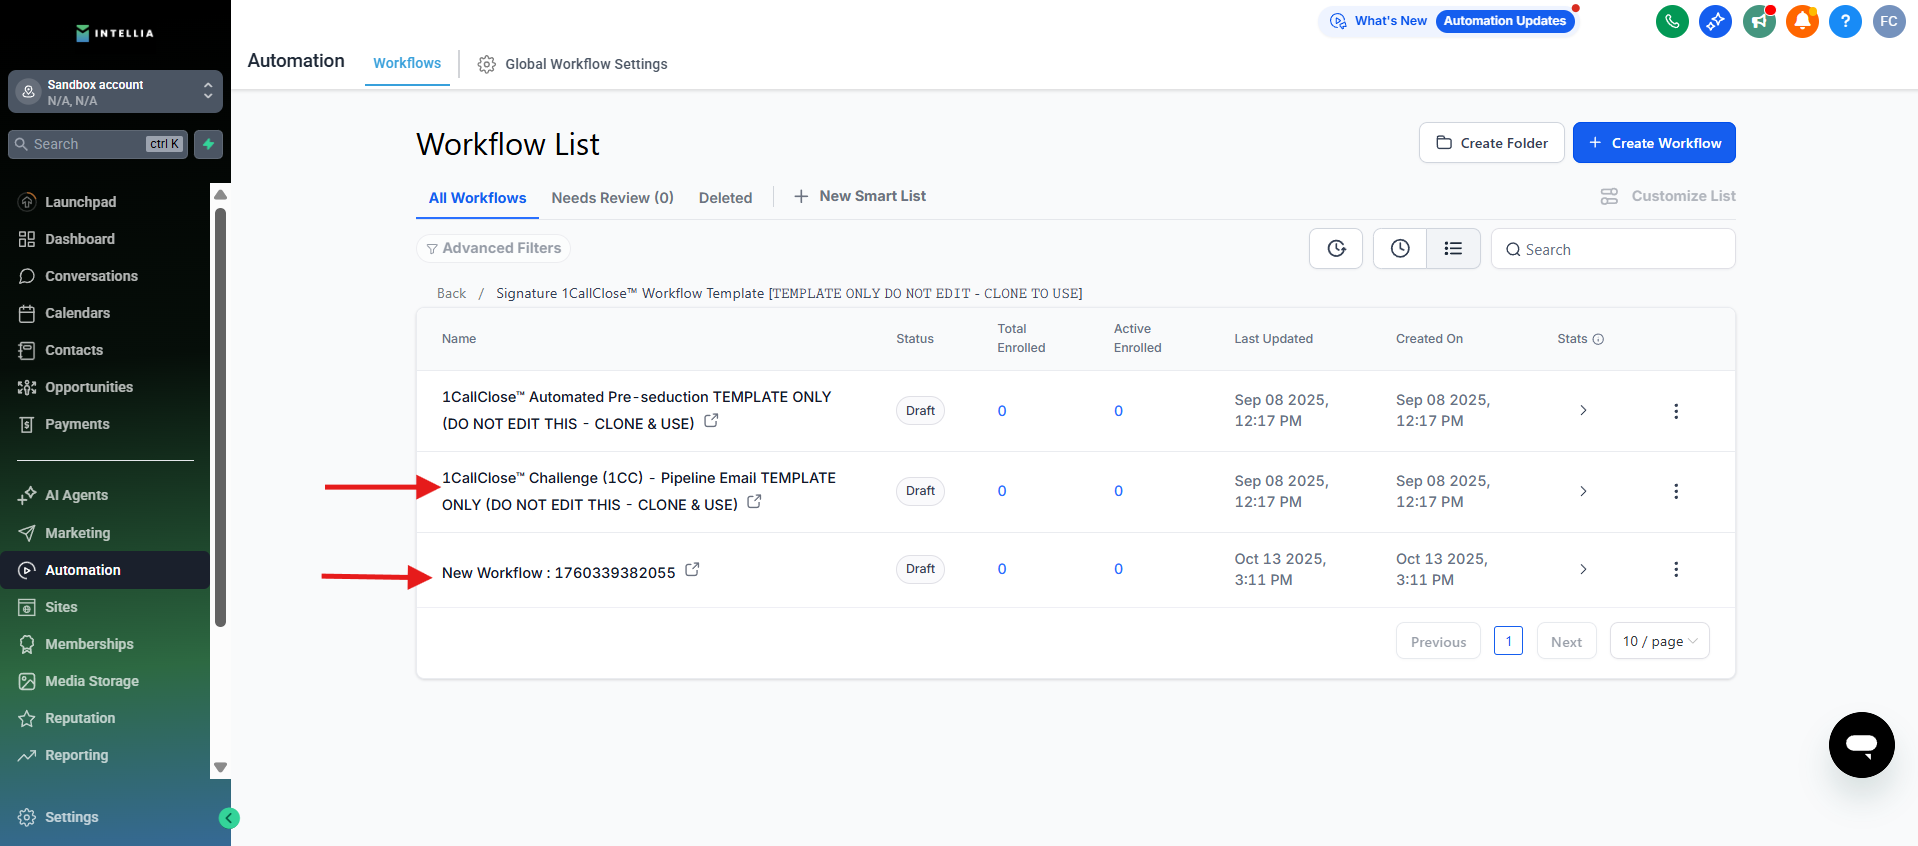The width and height of the screenshot is (1918, 846).
Task: Expand the Sandbox account switcher
Action: coord(115,92)
